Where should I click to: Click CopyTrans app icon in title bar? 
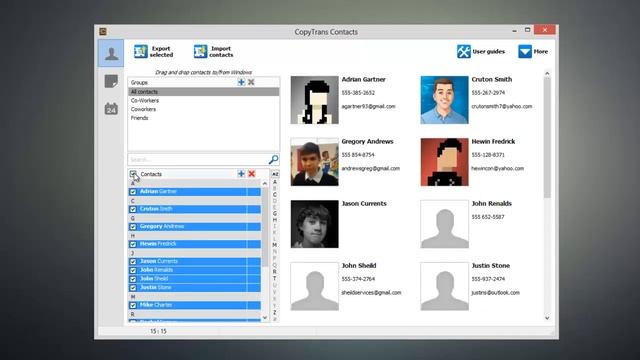(x=103, y=31)
